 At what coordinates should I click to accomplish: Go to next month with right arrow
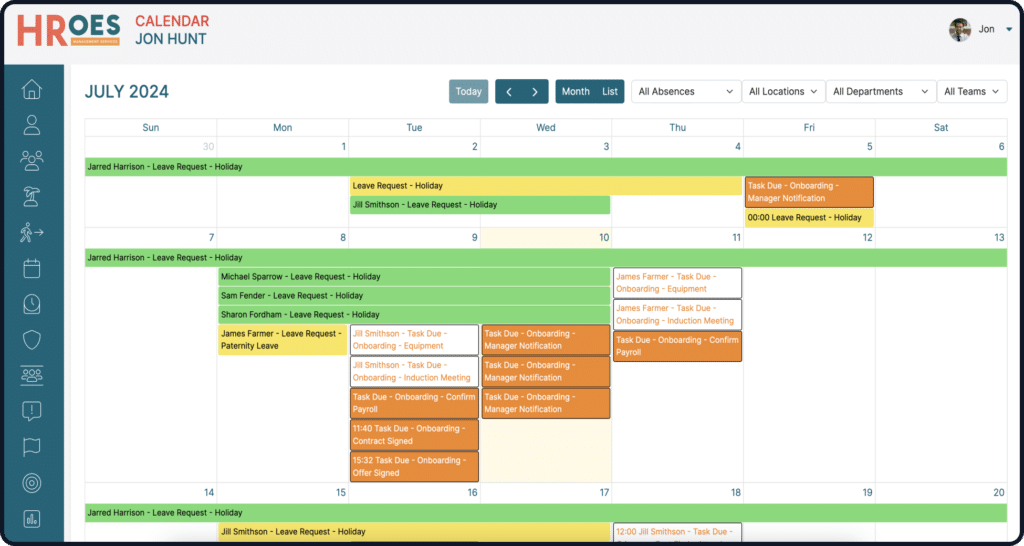pyautogui.click(x=535, y=92)
